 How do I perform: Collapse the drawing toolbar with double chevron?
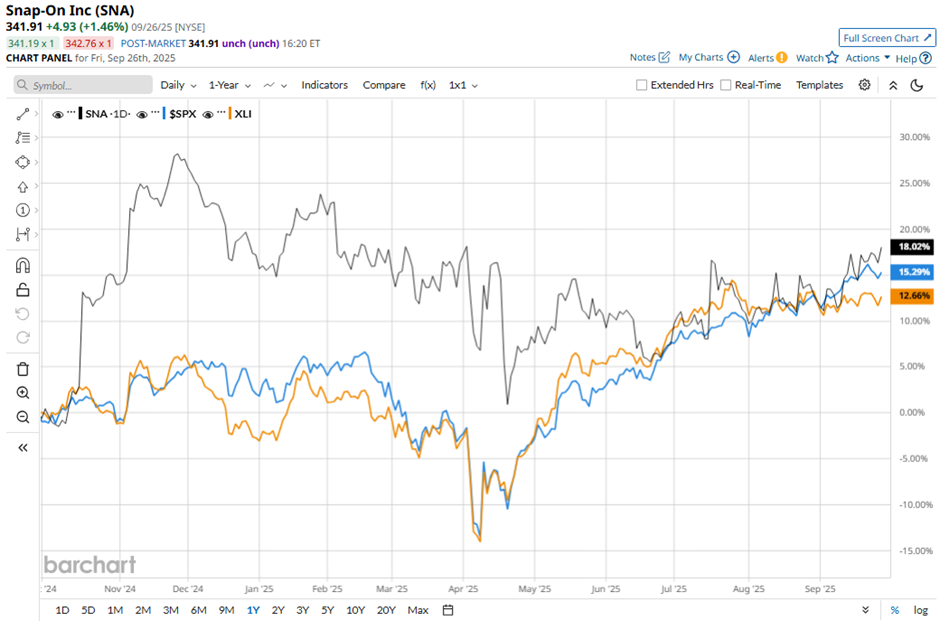coord(22,448)
